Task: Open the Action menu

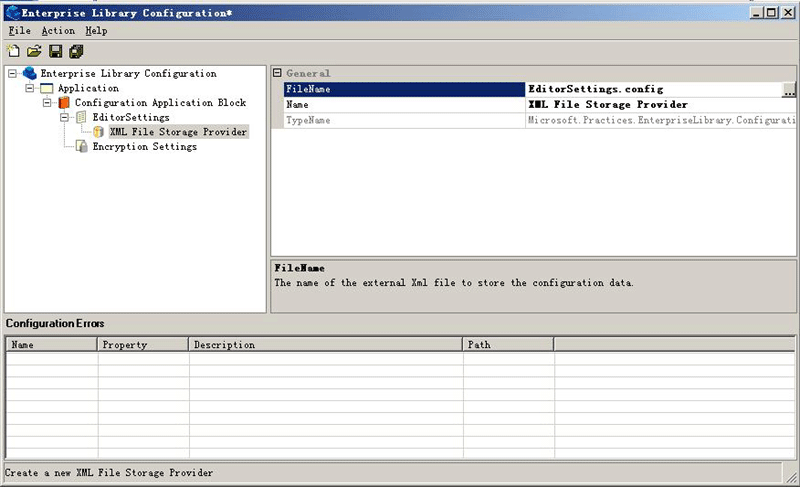Action: click(x=57, y=31)
